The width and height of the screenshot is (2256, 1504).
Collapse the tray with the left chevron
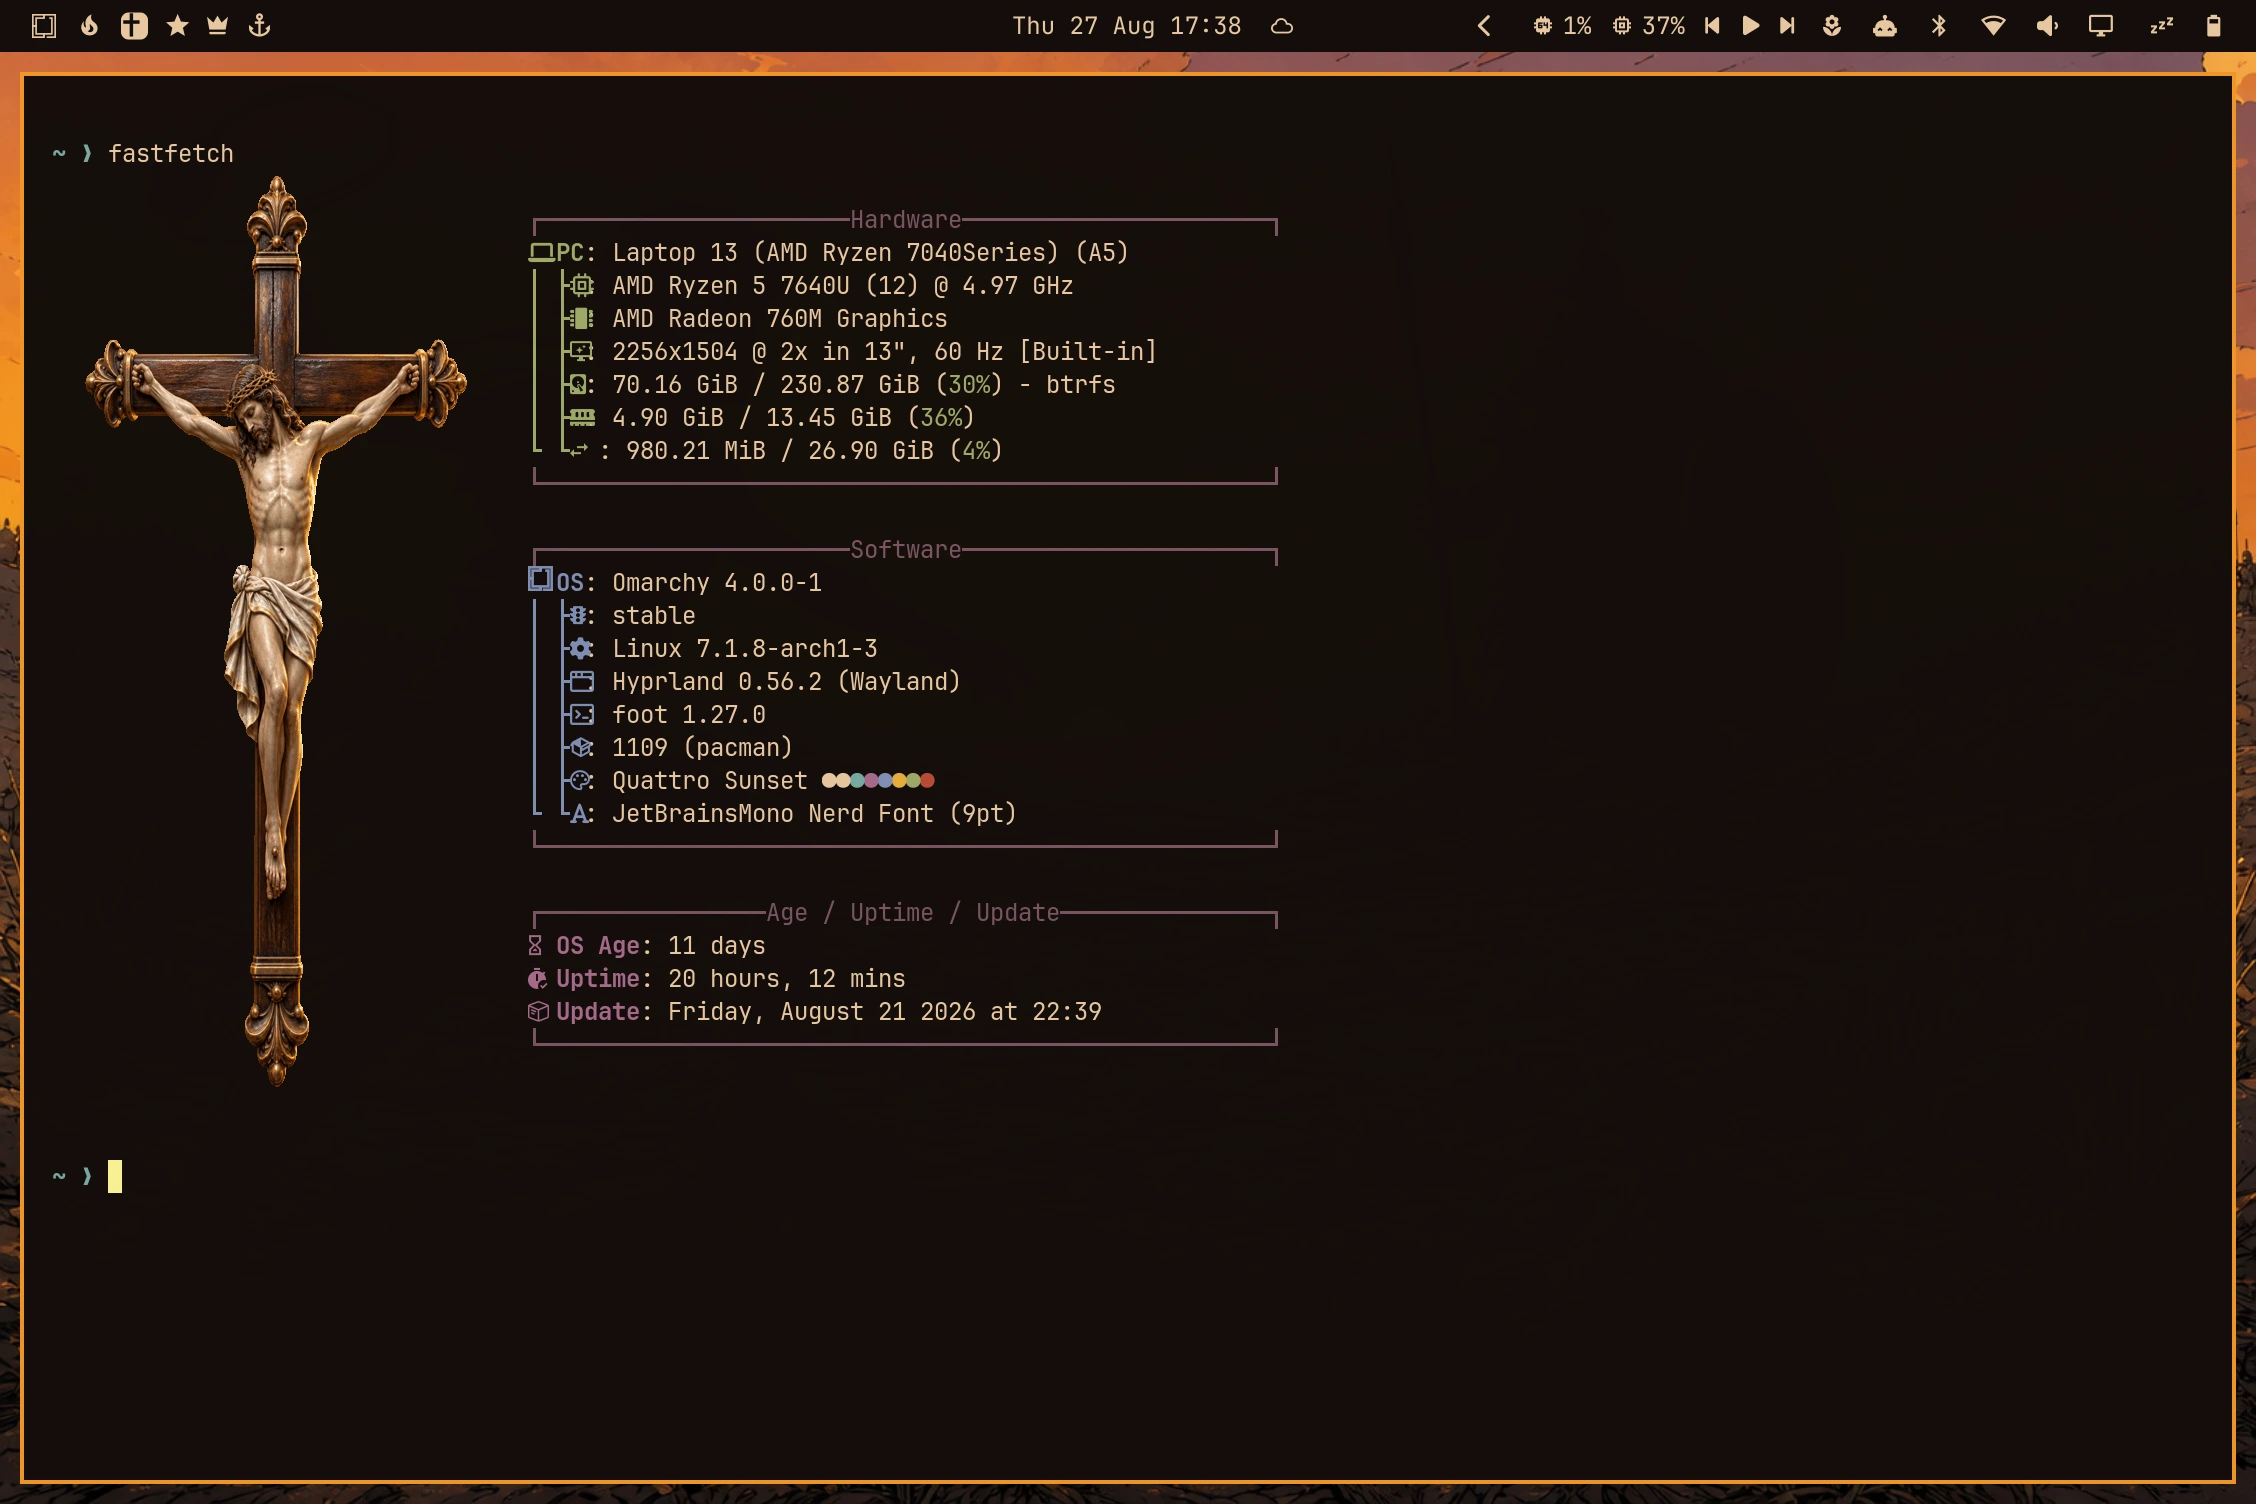[x=1484, y=26]
